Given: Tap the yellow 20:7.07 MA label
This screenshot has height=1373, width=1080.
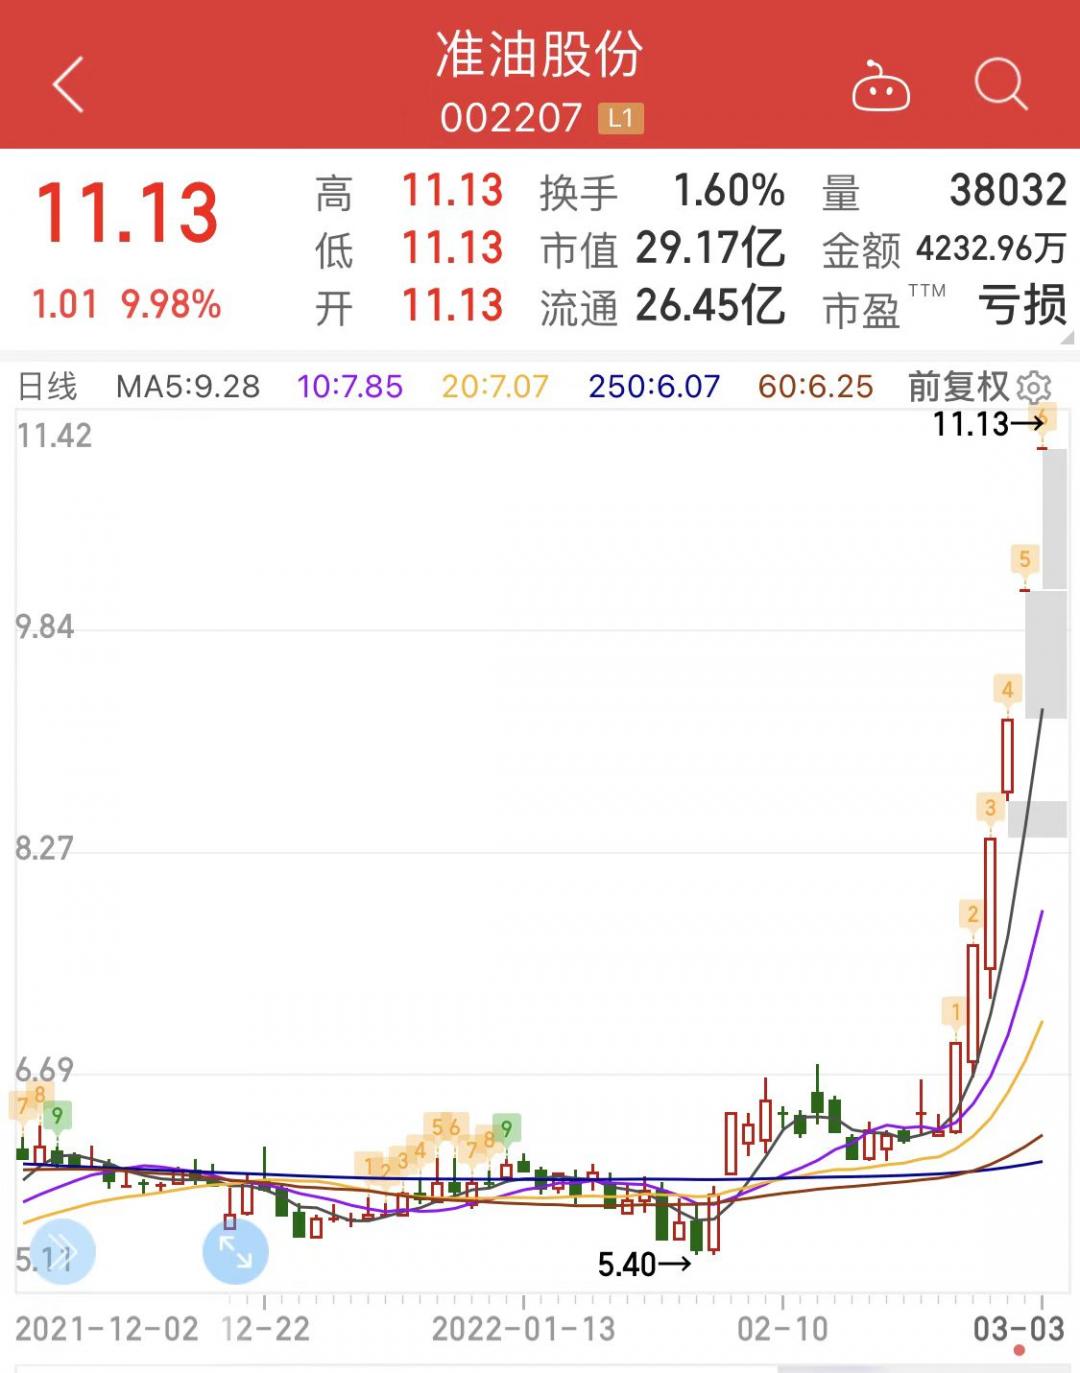Looking at the screenshot, I should coord(495,386).
